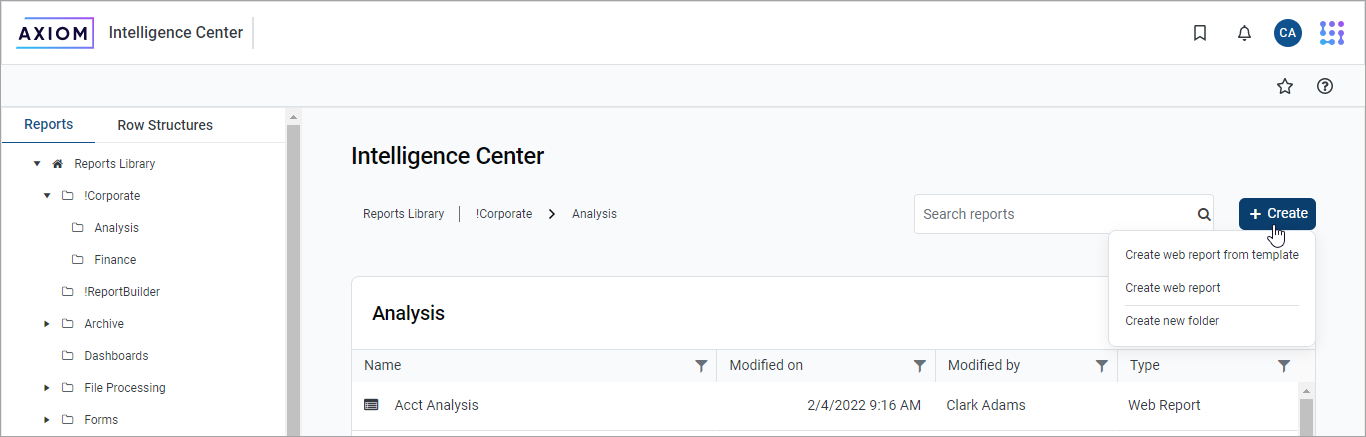1366x437 pixels.
Task: Open the CA user avatar menu
Action: (x=1288, y=33)
